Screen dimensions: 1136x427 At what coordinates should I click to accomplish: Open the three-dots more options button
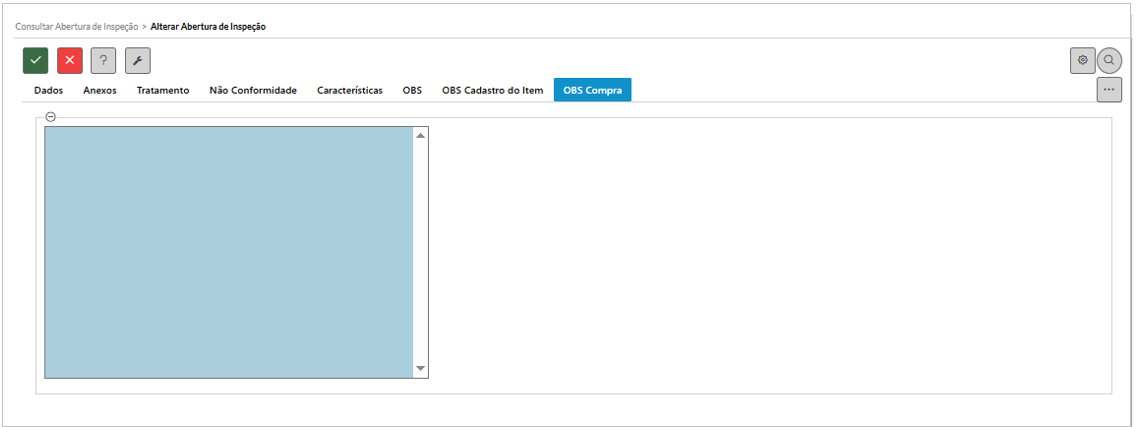[1108, 90]
